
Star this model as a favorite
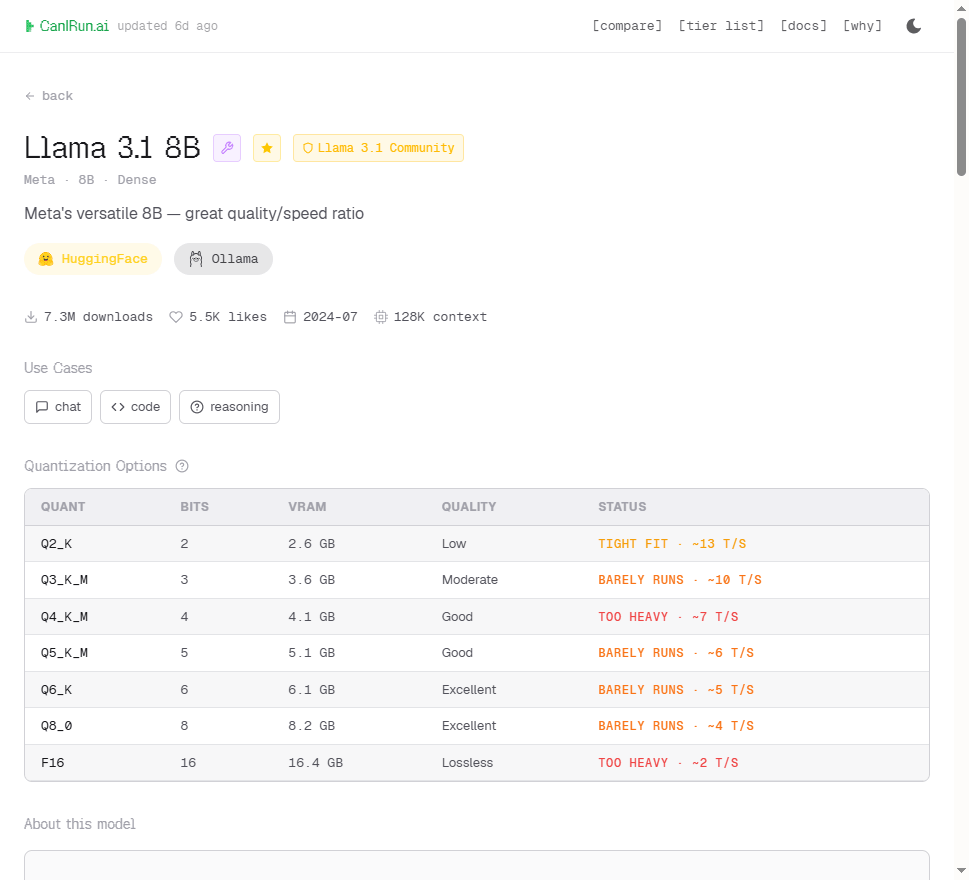tap(266, 147)
